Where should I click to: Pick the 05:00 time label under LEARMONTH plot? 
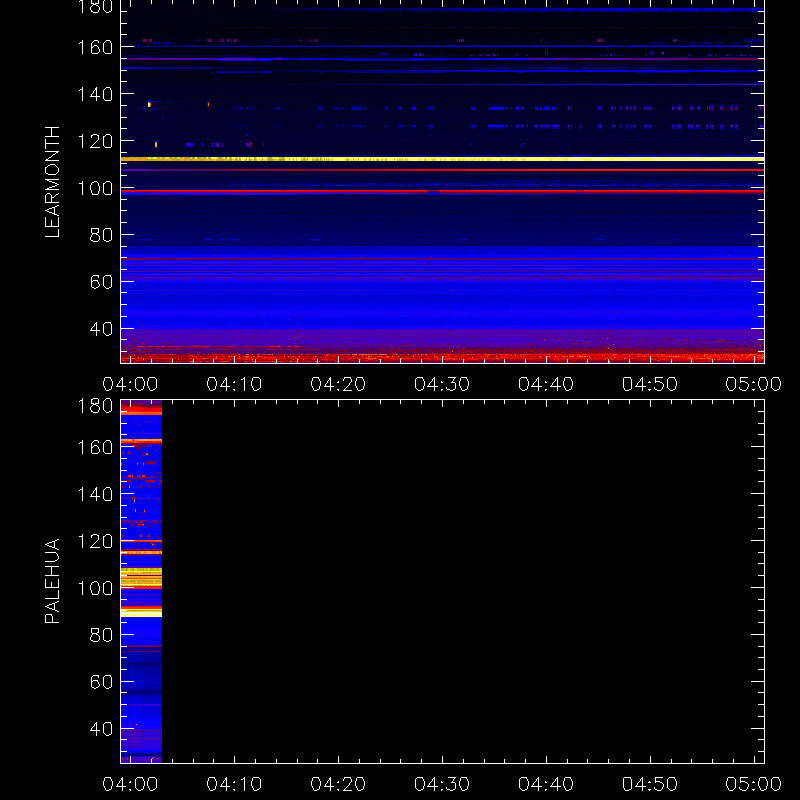754,384
